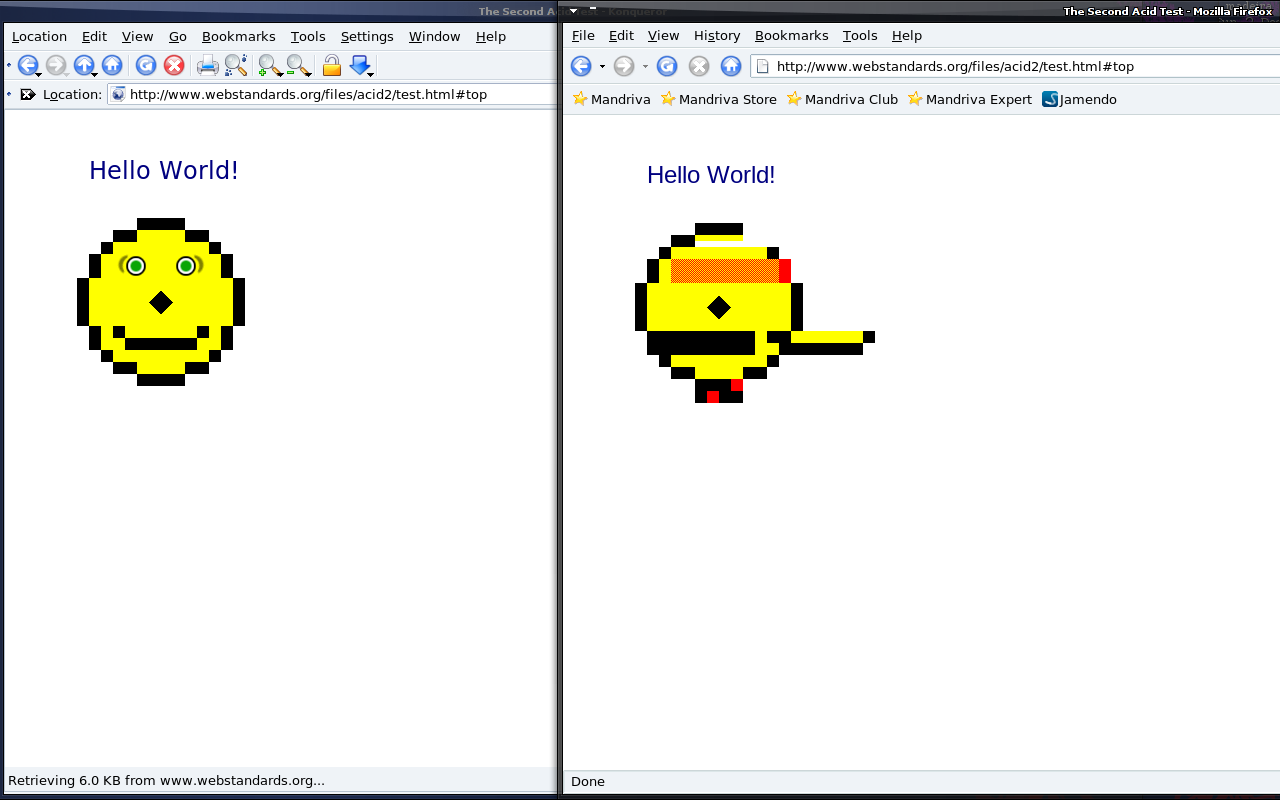Click the clear location icon in Konqueror
1280x800 pixels.
28,94
